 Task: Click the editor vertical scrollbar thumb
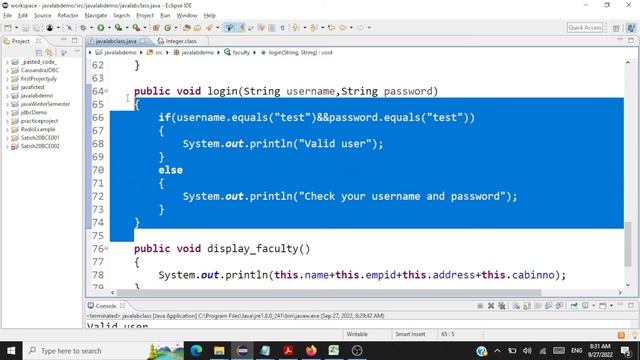(628, 244)
